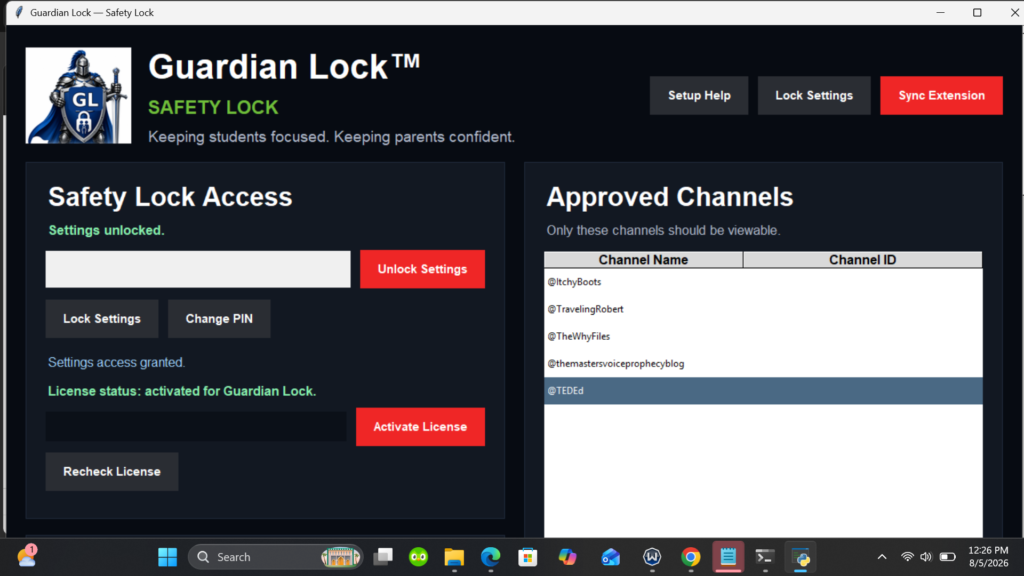Click the taskbar Search box

pos(275,557)
